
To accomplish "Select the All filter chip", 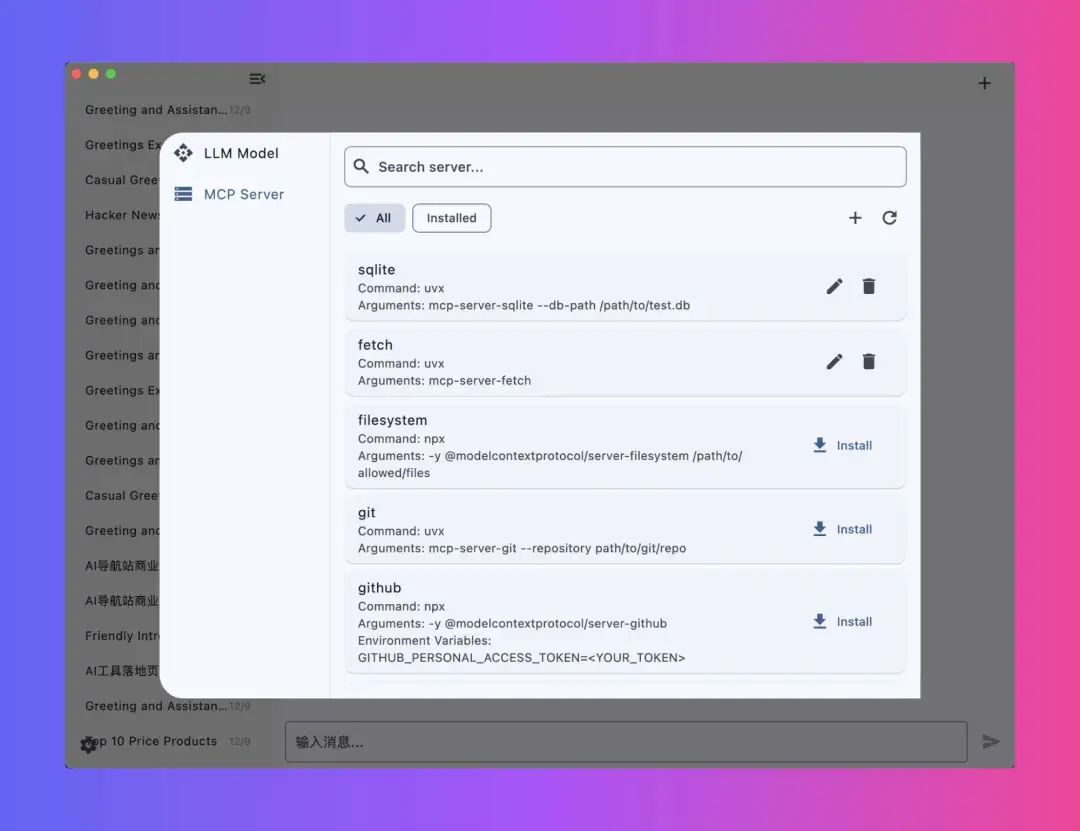I will pyautogui.click(x=375, y=218).
